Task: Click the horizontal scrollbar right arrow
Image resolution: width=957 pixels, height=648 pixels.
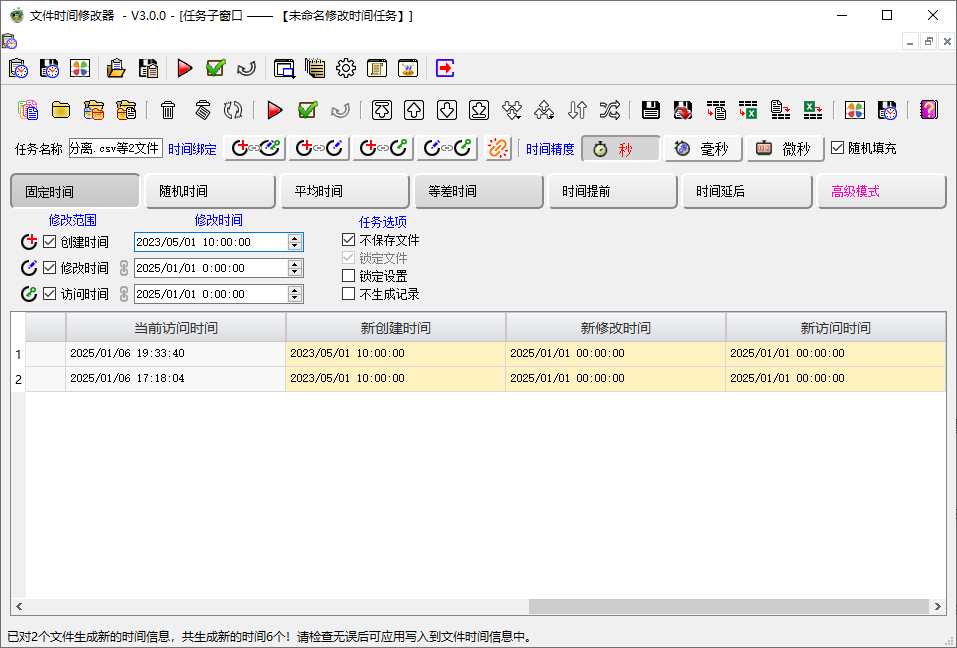Action: (937, 607)
